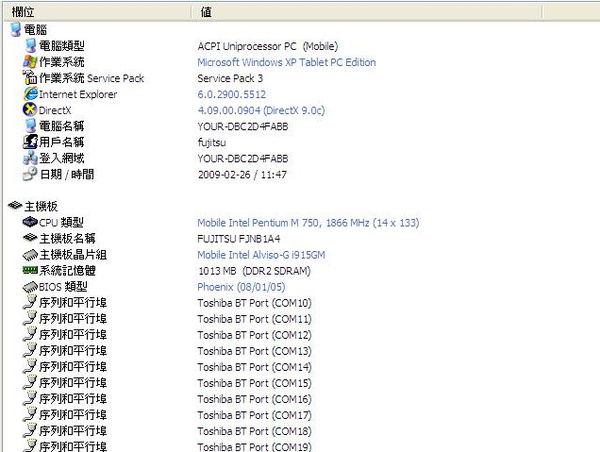
Task: Click the 主機板 section header icon
Action: point(15,206)
